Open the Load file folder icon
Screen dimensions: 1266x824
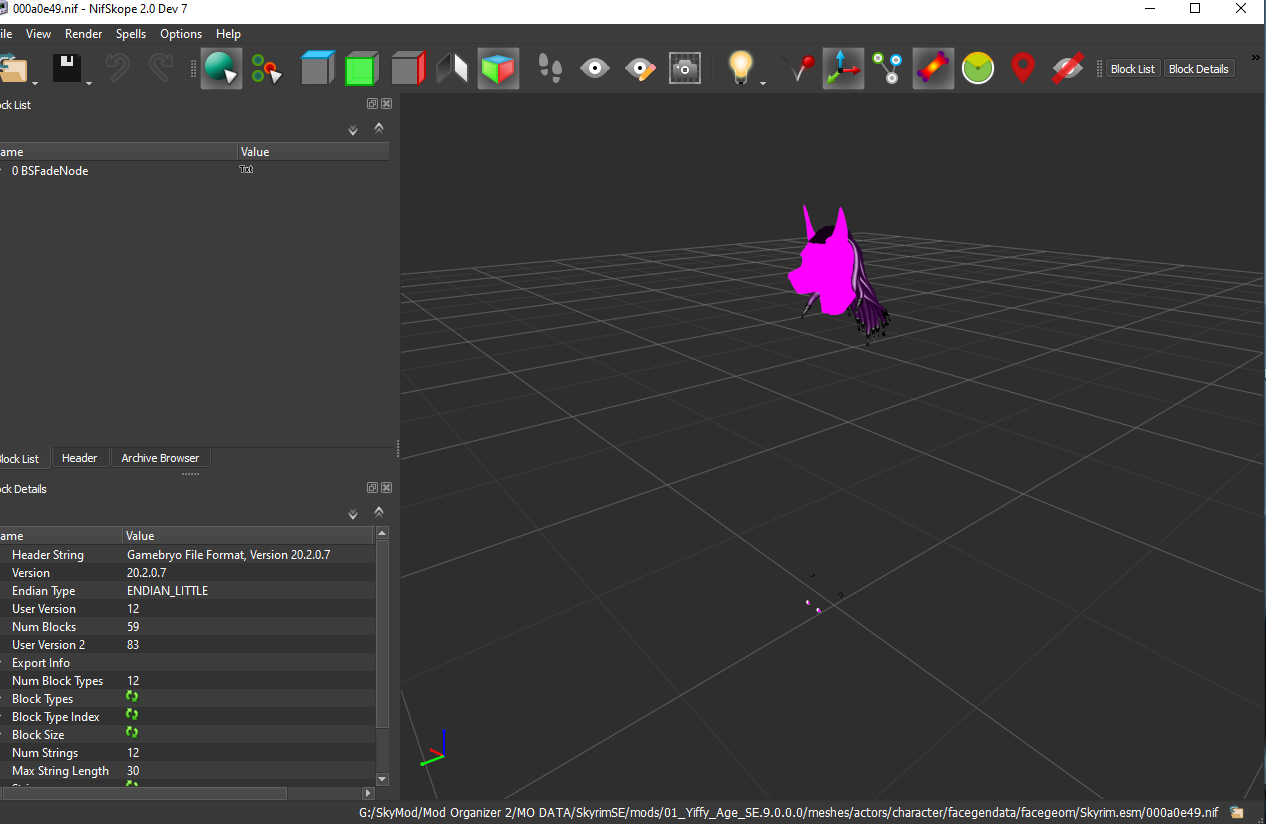12,68
